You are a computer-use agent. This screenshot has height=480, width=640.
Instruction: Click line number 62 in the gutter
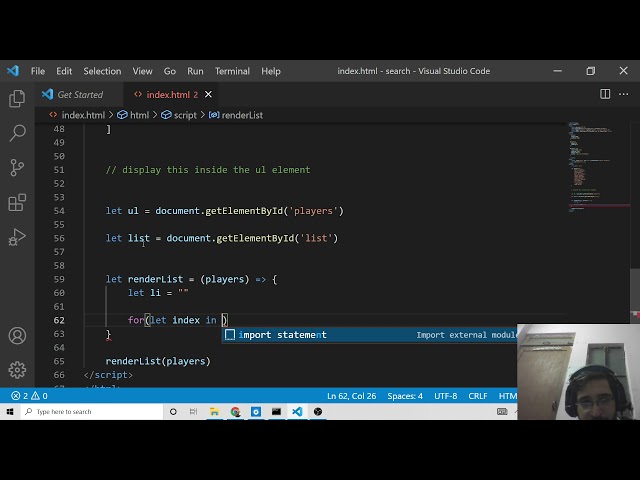point(59,320)
